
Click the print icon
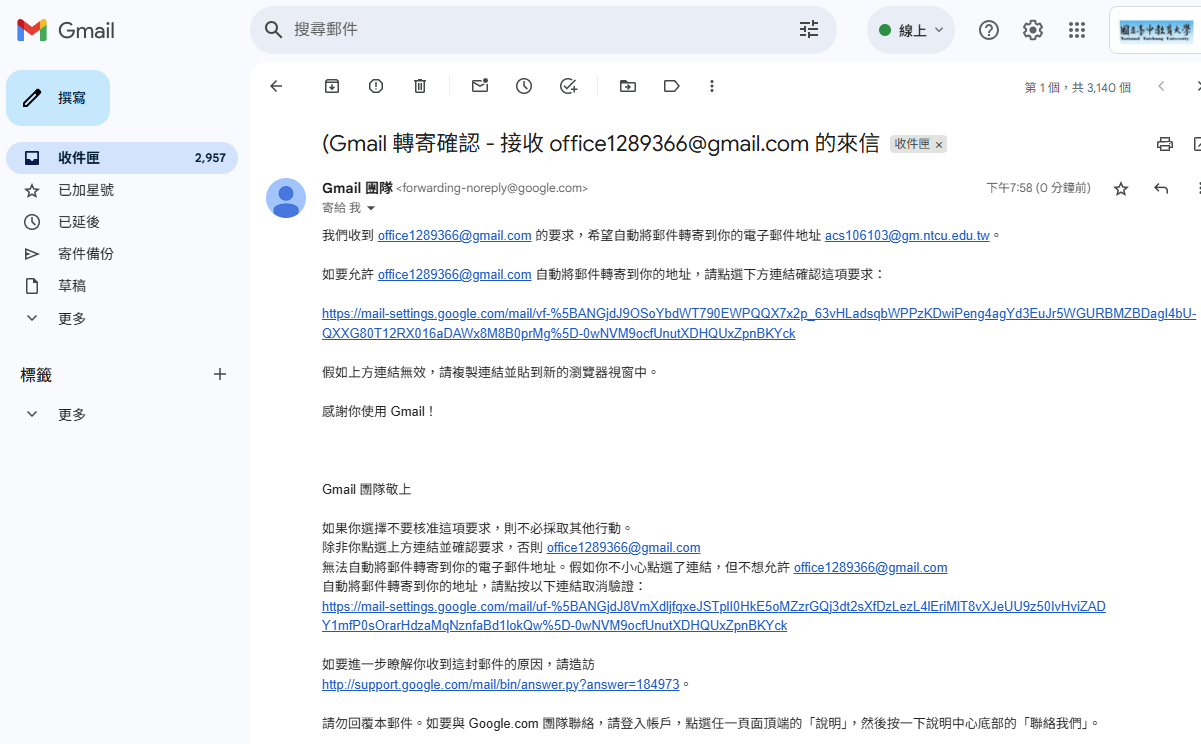(1164, 144)
